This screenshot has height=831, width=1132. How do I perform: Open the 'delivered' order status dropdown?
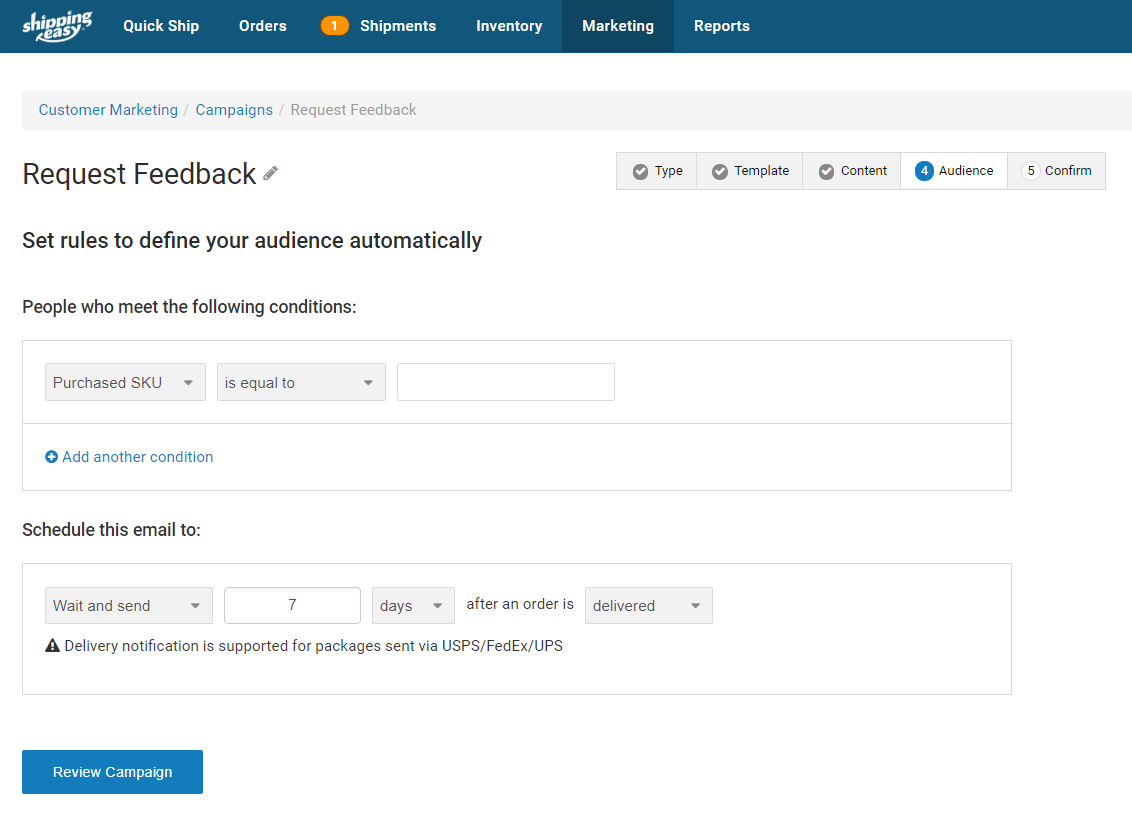coord(648,605)
